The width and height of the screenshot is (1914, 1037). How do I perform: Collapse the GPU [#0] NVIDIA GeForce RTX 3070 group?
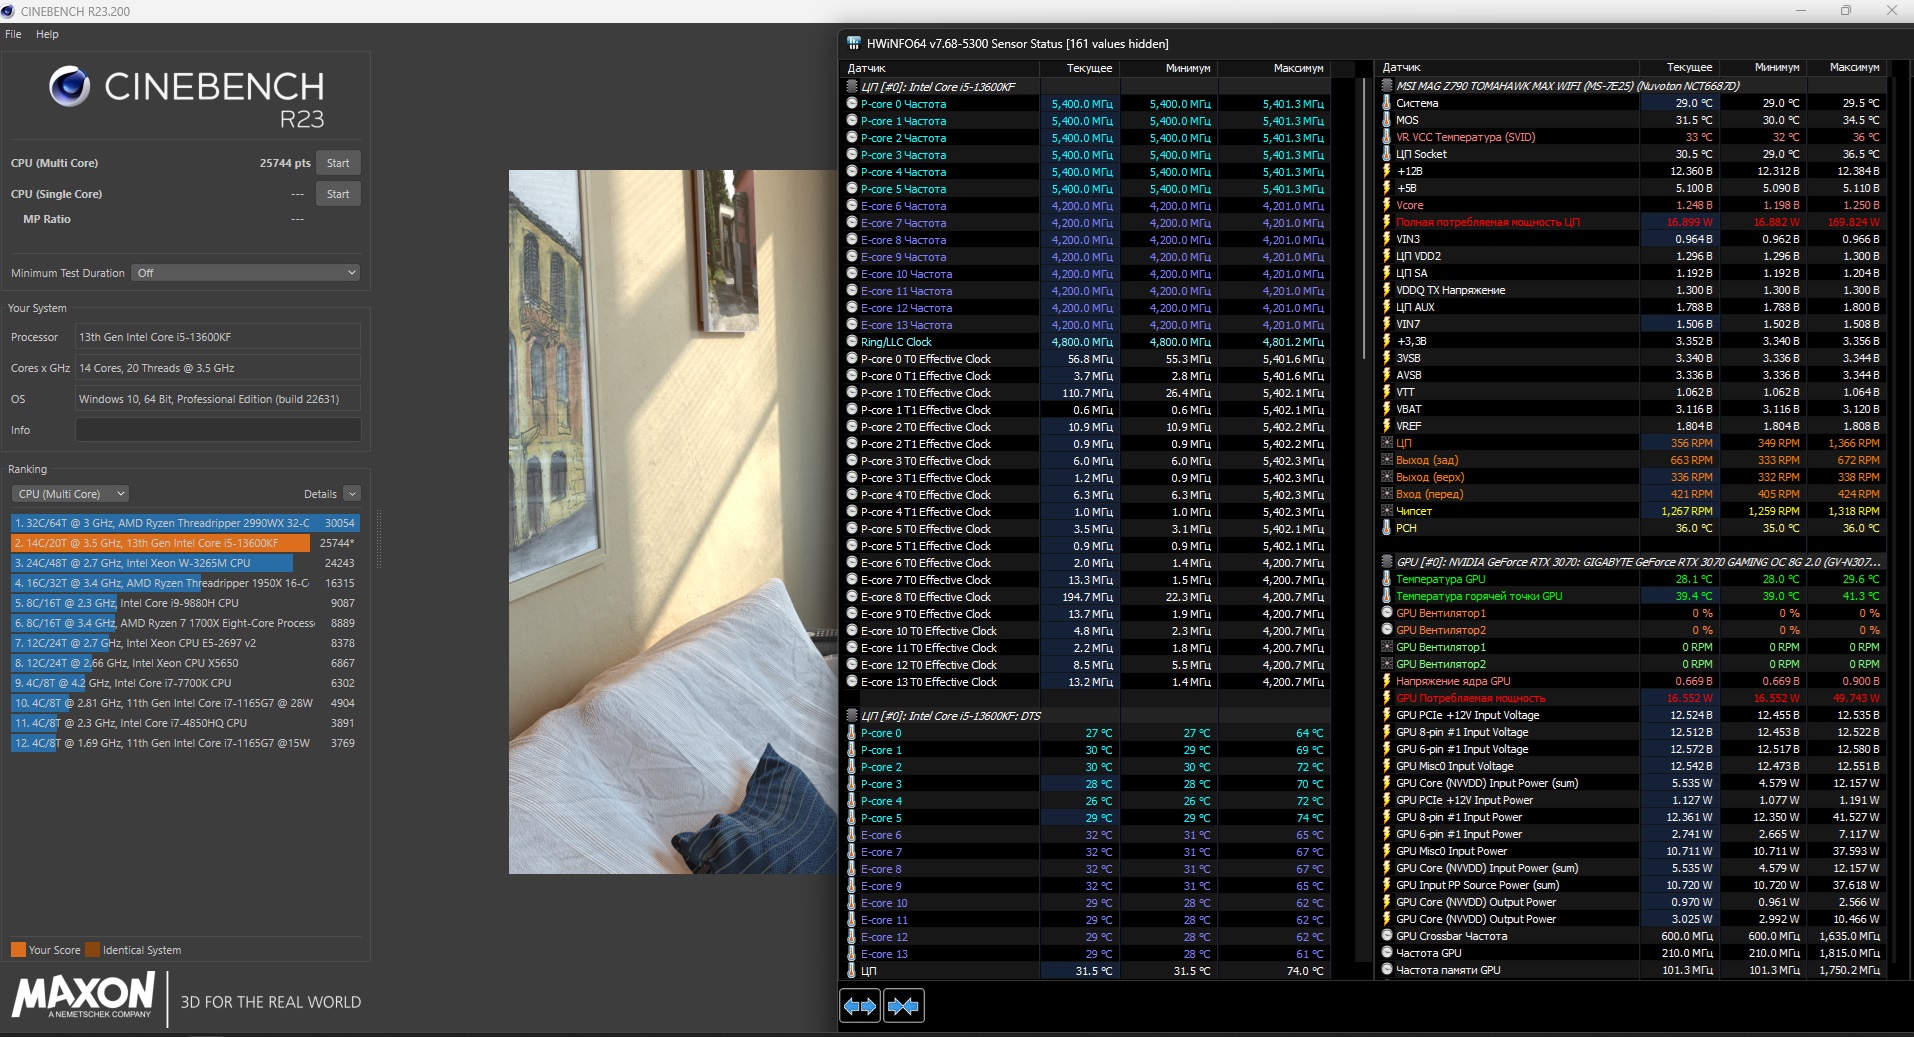[1387, 562]
